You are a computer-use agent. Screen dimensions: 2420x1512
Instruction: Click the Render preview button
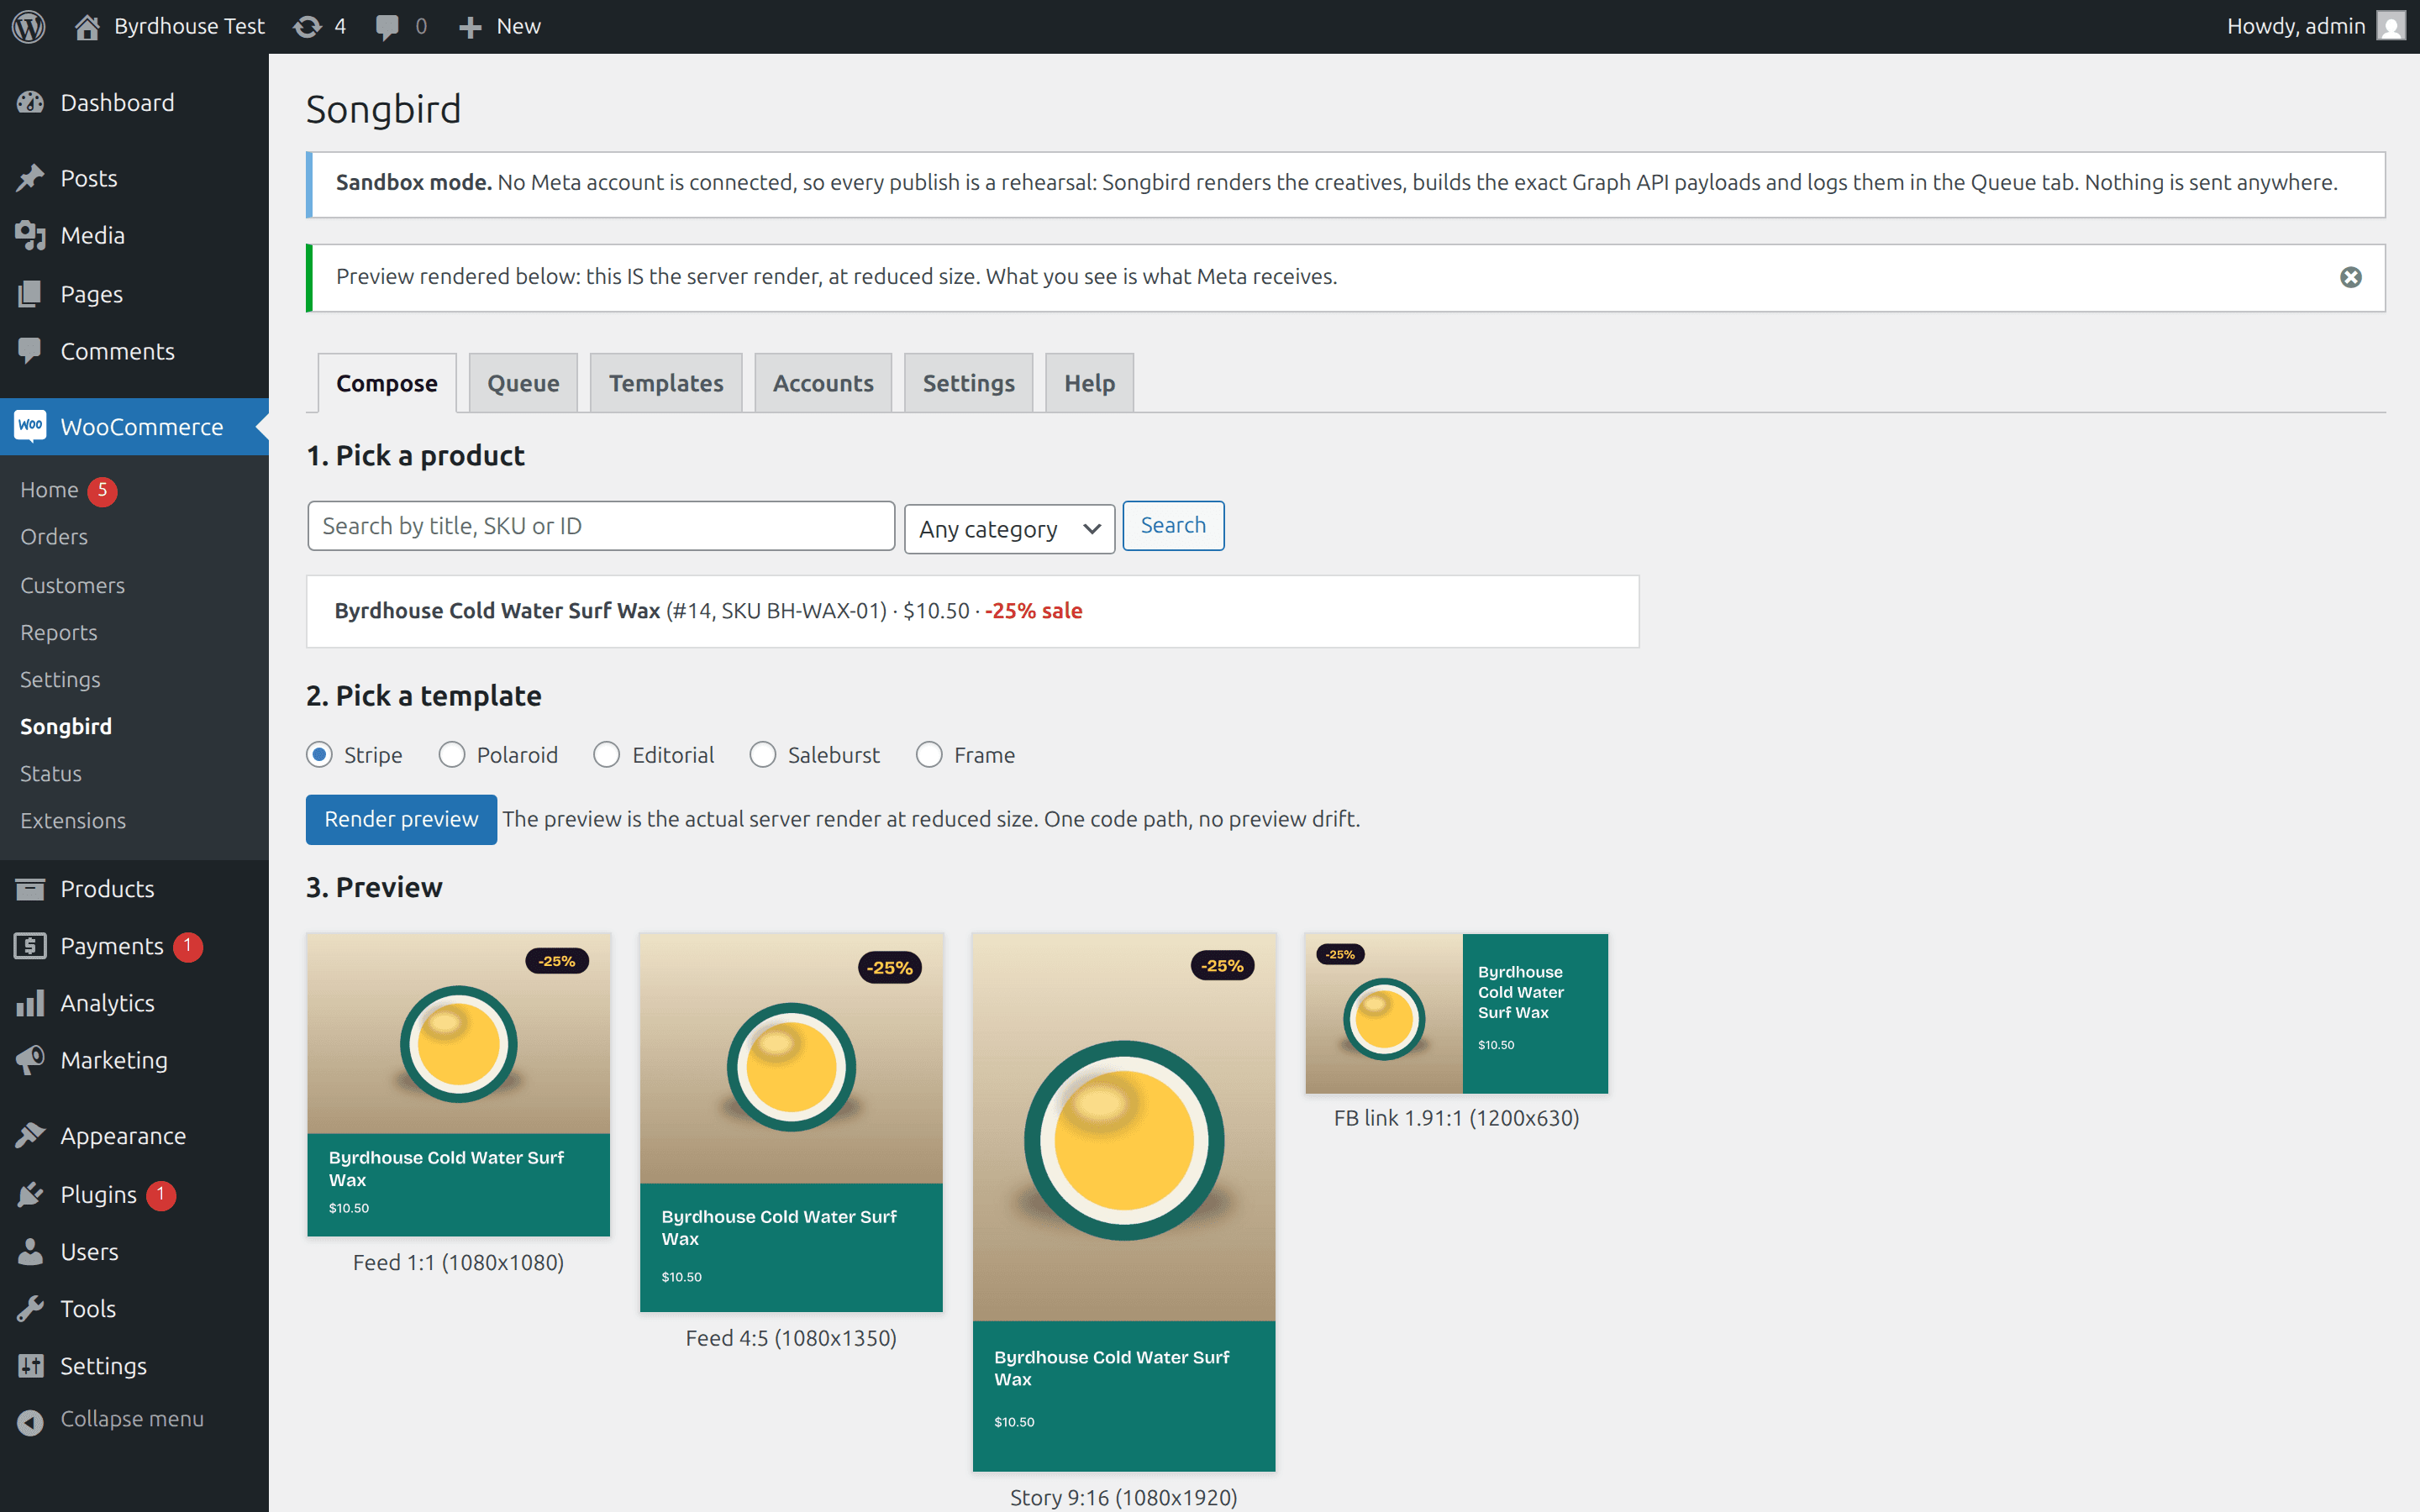pos(401,819)
